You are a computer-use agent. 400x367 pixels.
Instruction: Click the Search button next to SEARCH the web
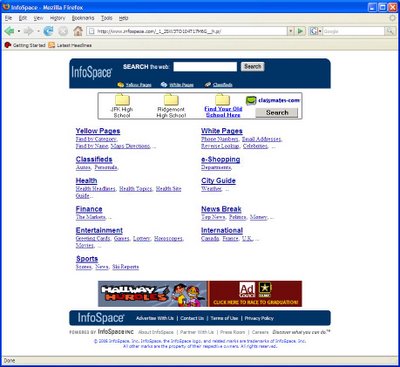pos(252,66)
